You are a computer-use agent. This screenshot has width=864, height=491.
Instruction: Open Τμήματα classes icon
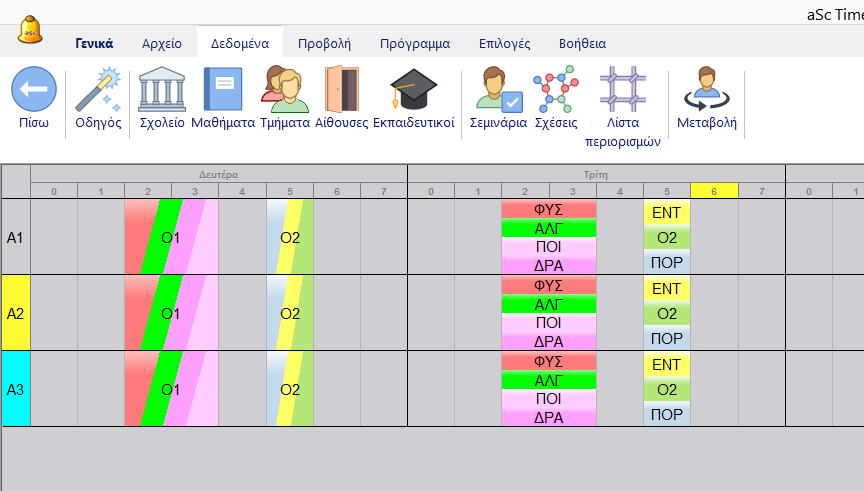point(284,90)
